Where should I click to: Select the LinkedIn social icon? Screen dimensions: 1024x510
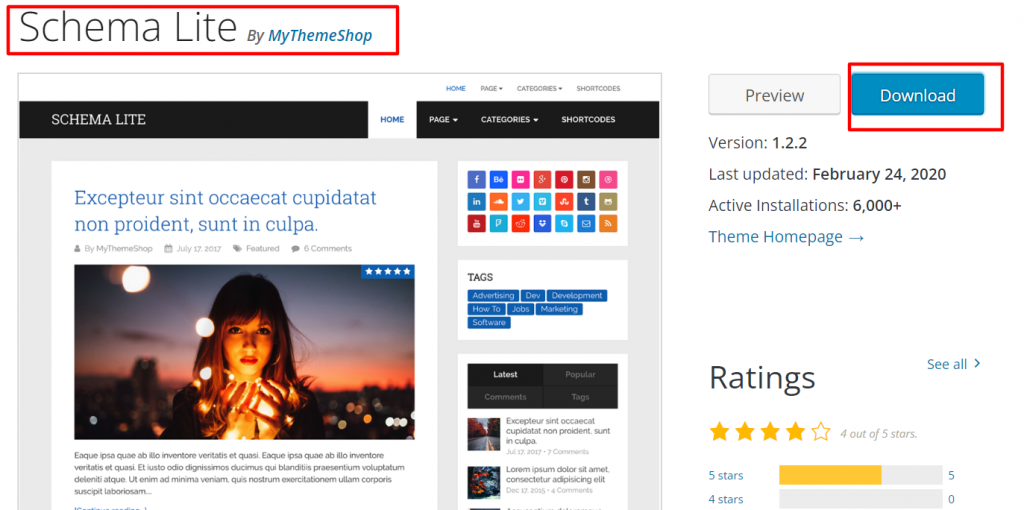coord(477,202)
